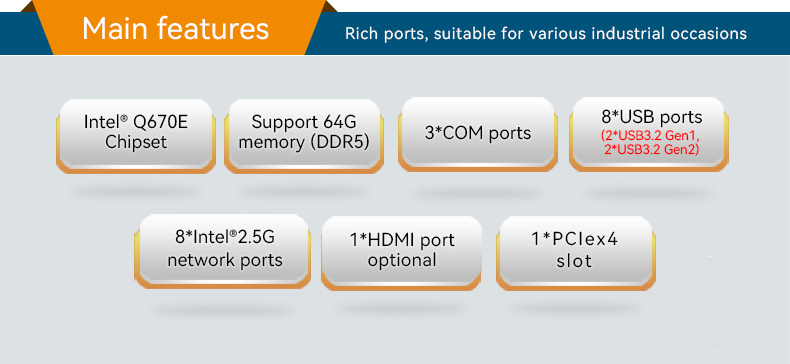This screenshot has width=790, height=364.
Task: Open the 8*Intel 2.5G network ports badge
Action: click(x=222, y=251)
